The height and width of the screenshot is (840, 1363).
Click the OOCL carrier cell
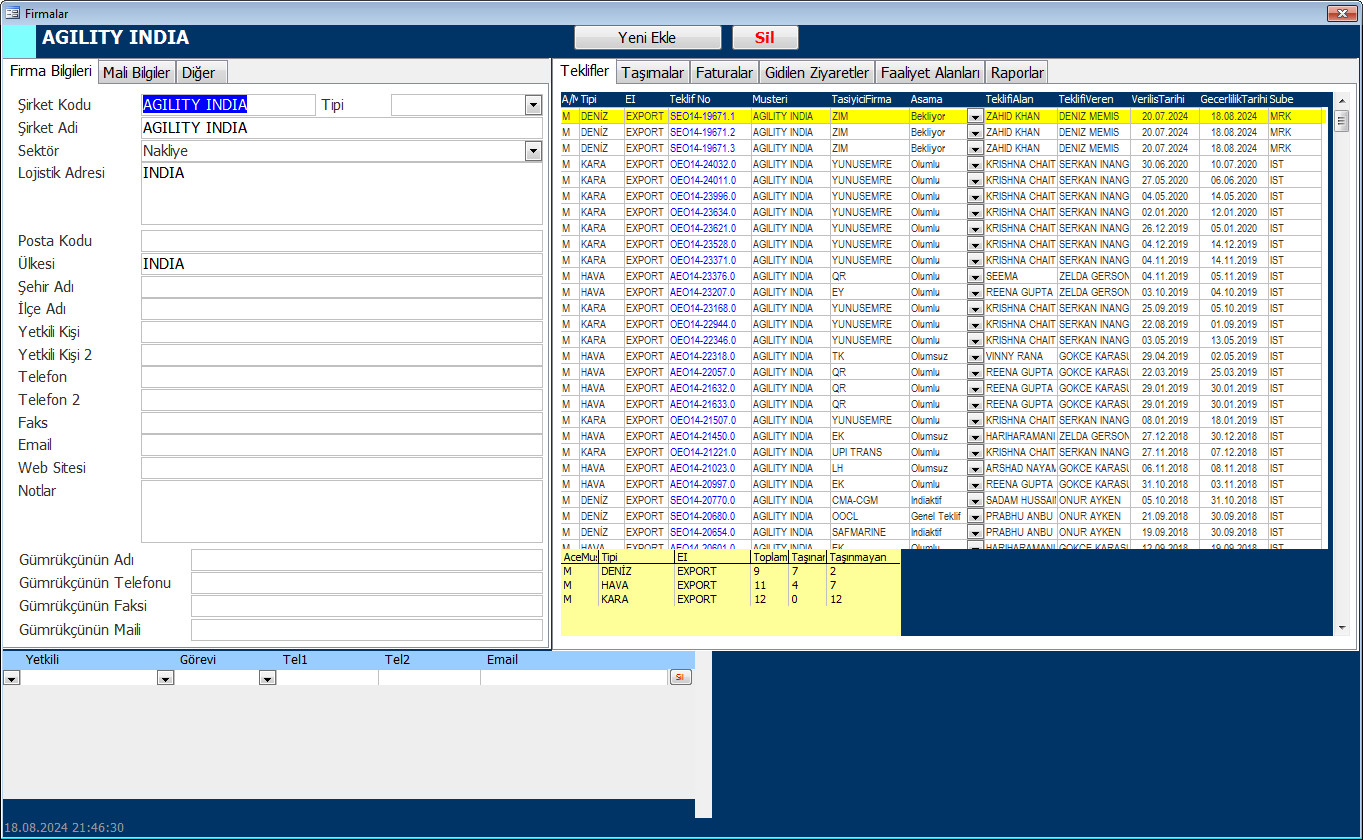click(868, 516)
